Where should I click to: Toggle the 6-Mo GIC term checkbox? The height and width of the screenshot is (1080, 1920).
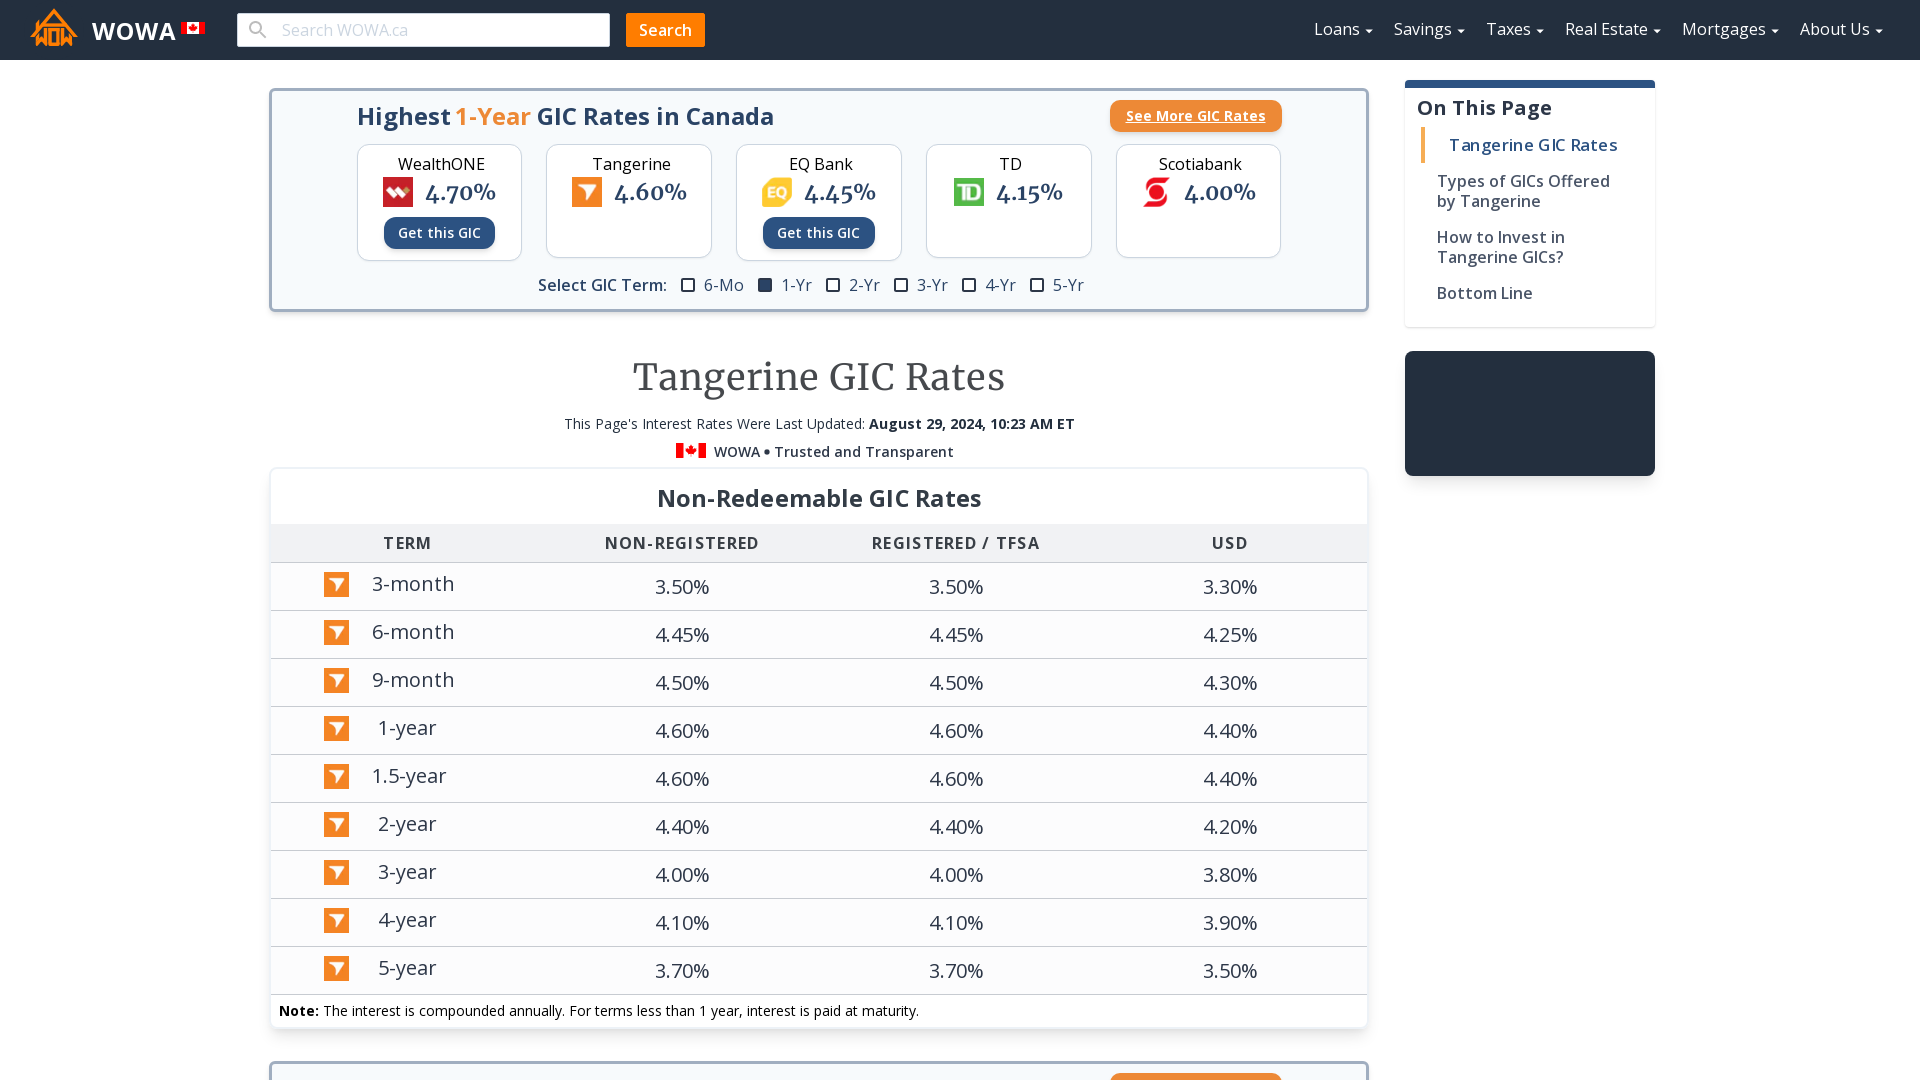pos(687,285)
